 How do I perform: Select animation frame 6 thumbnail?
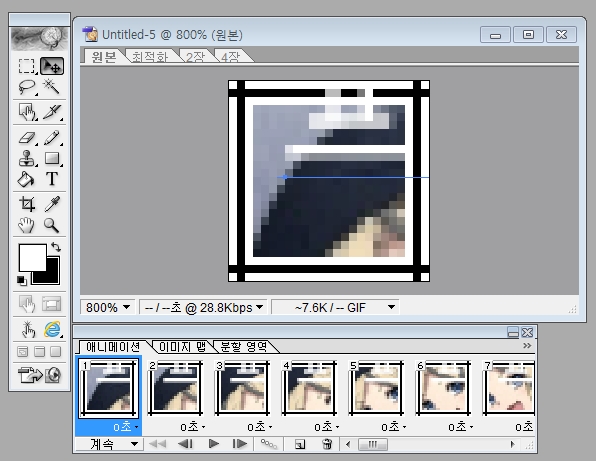(x=443, y=388)
